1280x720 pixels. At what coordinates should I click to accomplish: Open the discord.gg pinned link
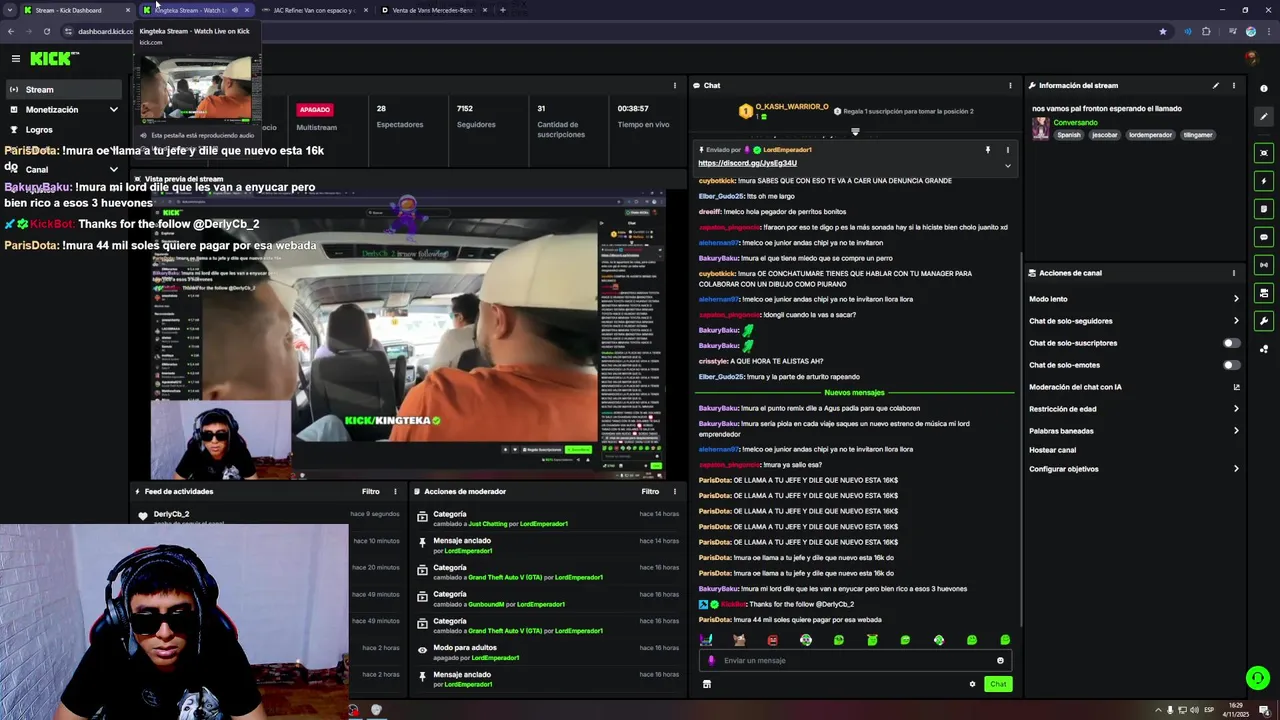(747, 163)
